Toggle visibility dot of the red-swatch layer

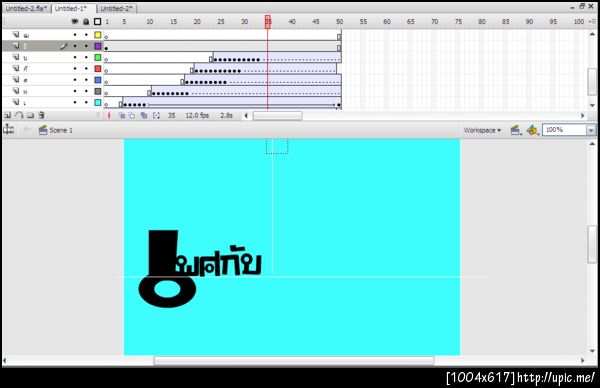[75, 68]
